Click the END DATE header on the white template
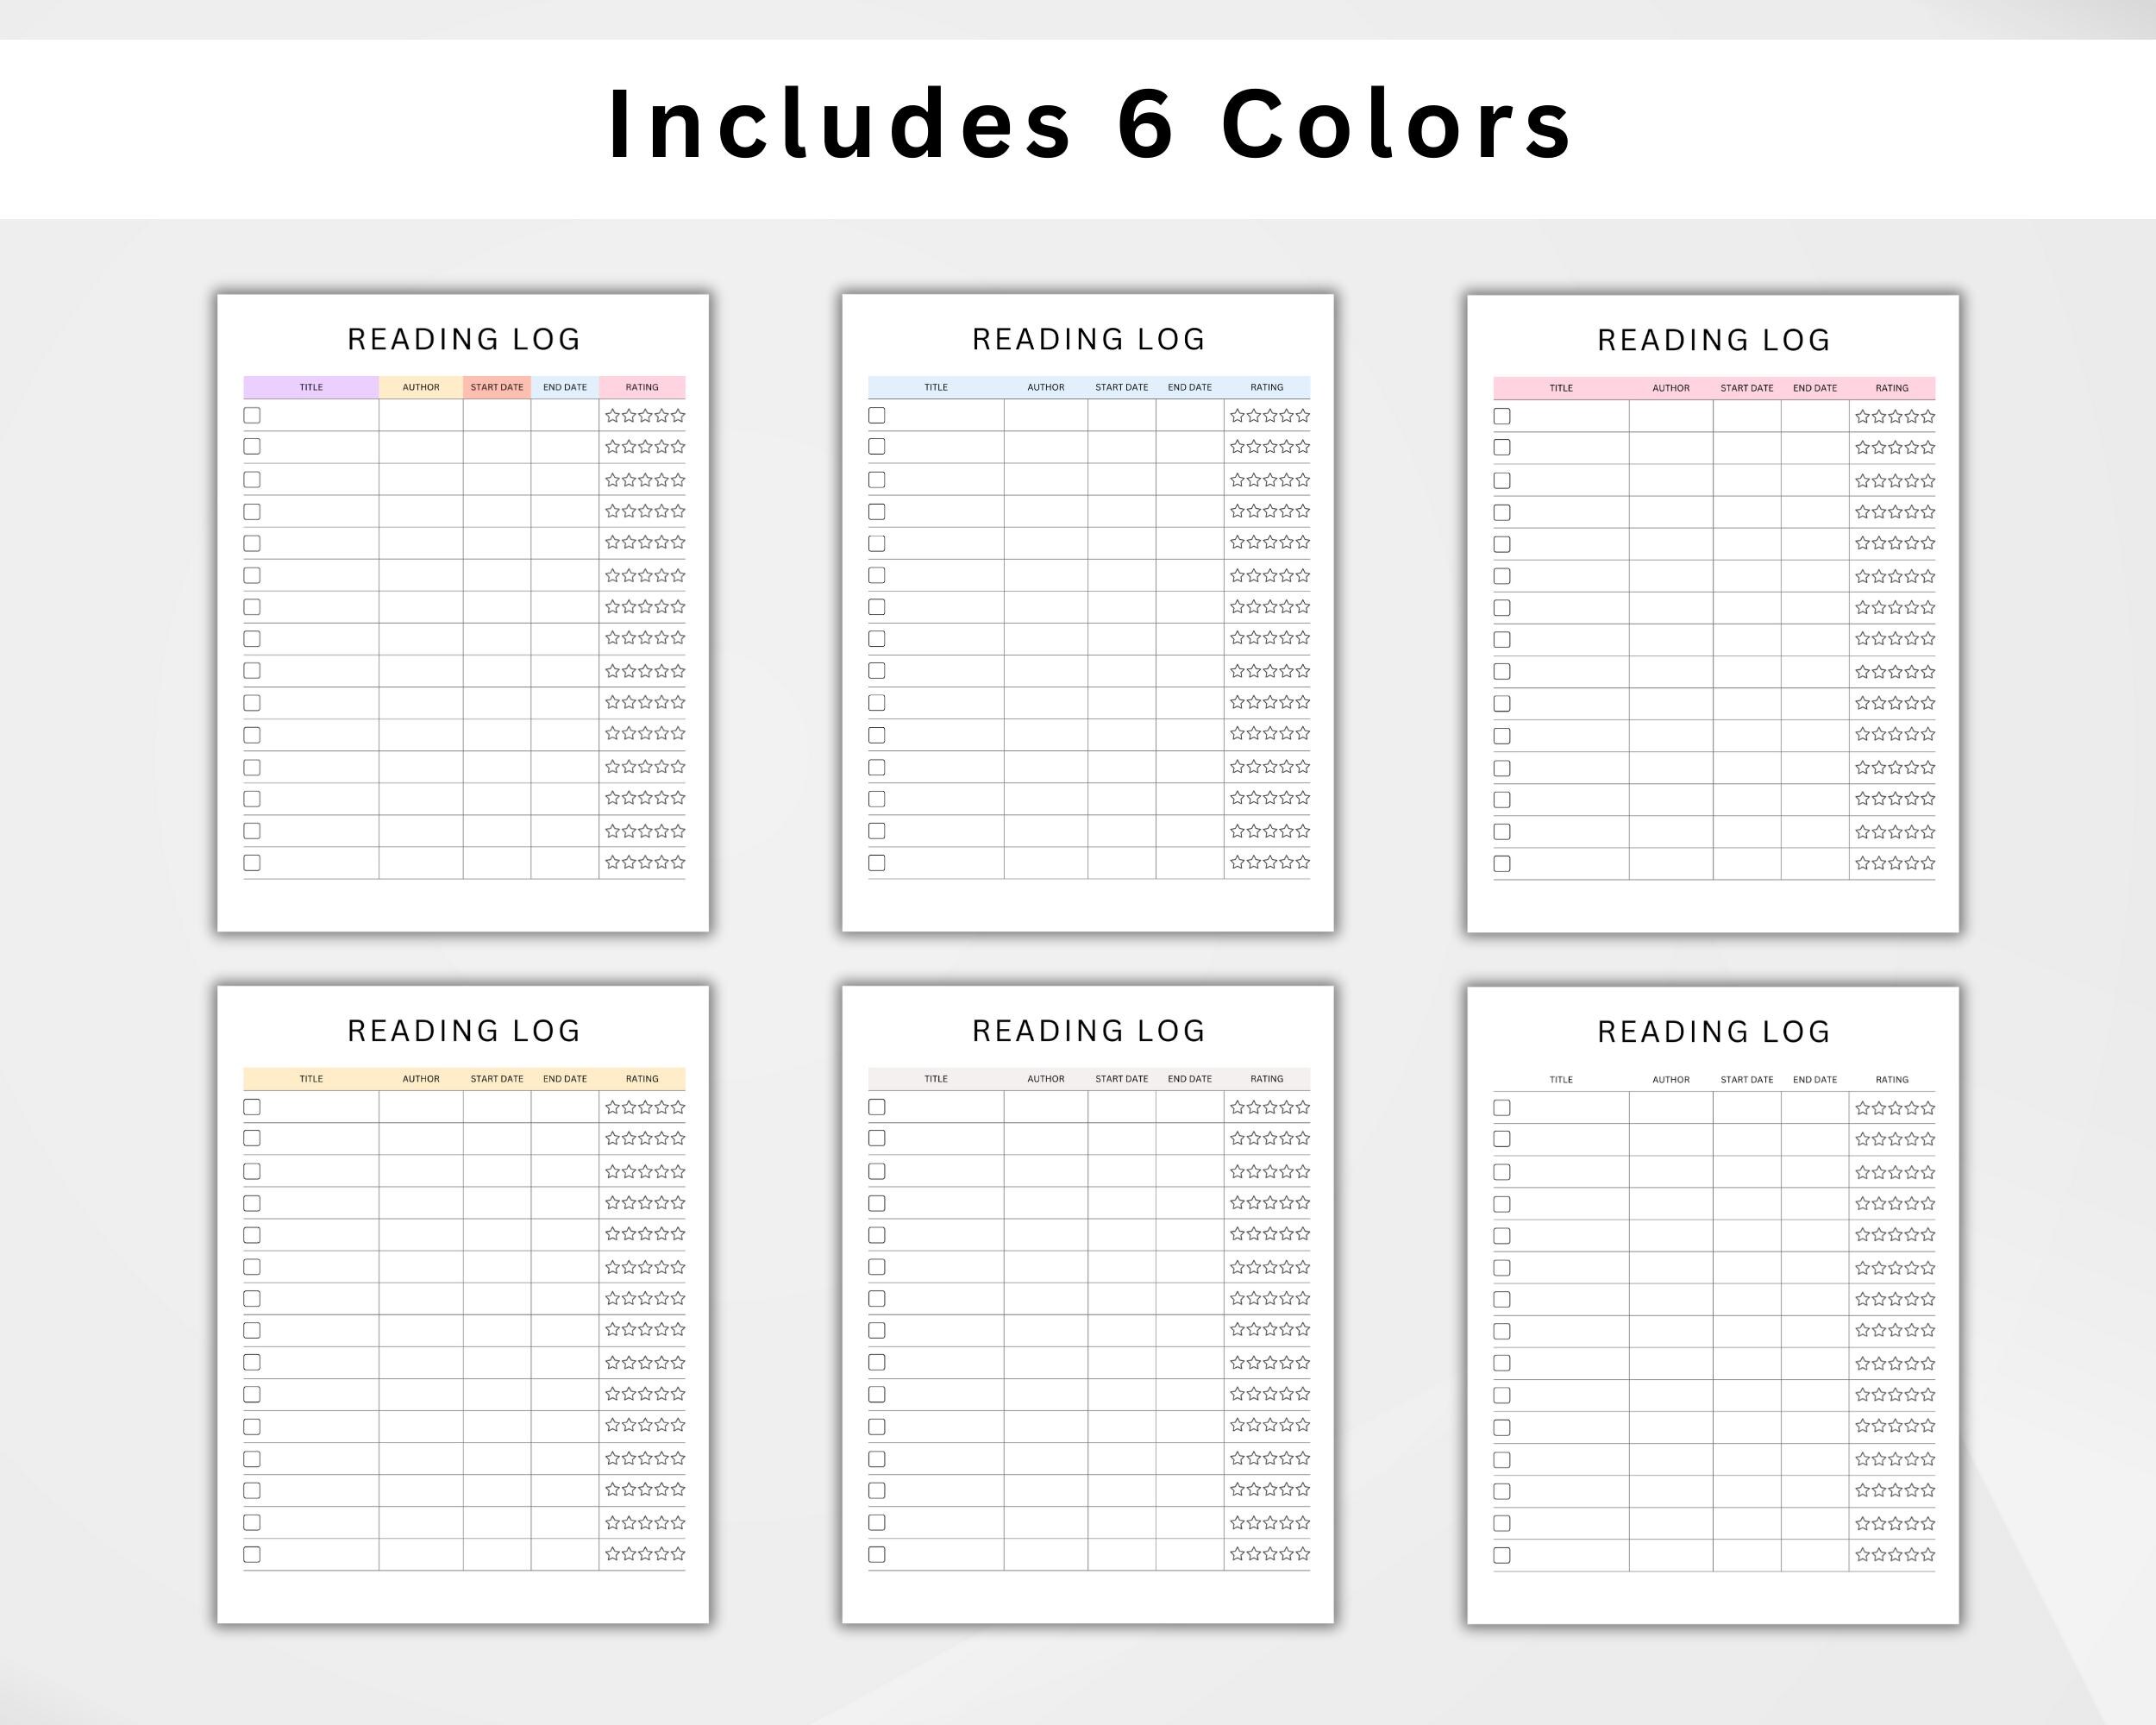Screen dimensions: 2156x1725 pos(1815,1079)
